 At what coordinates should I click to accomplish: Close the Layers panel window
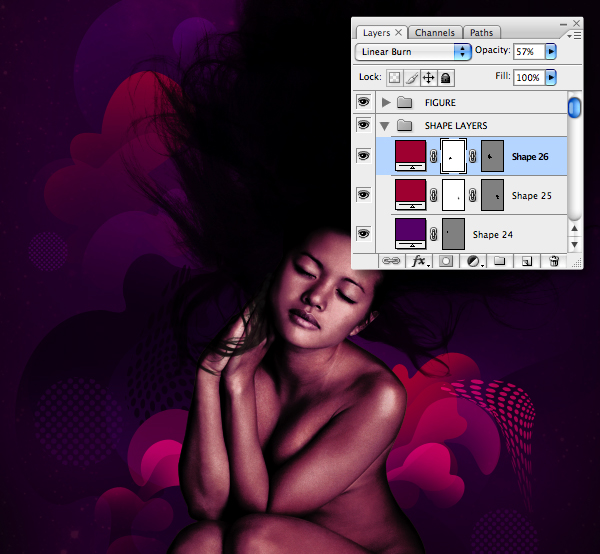(x=576, y=23)
